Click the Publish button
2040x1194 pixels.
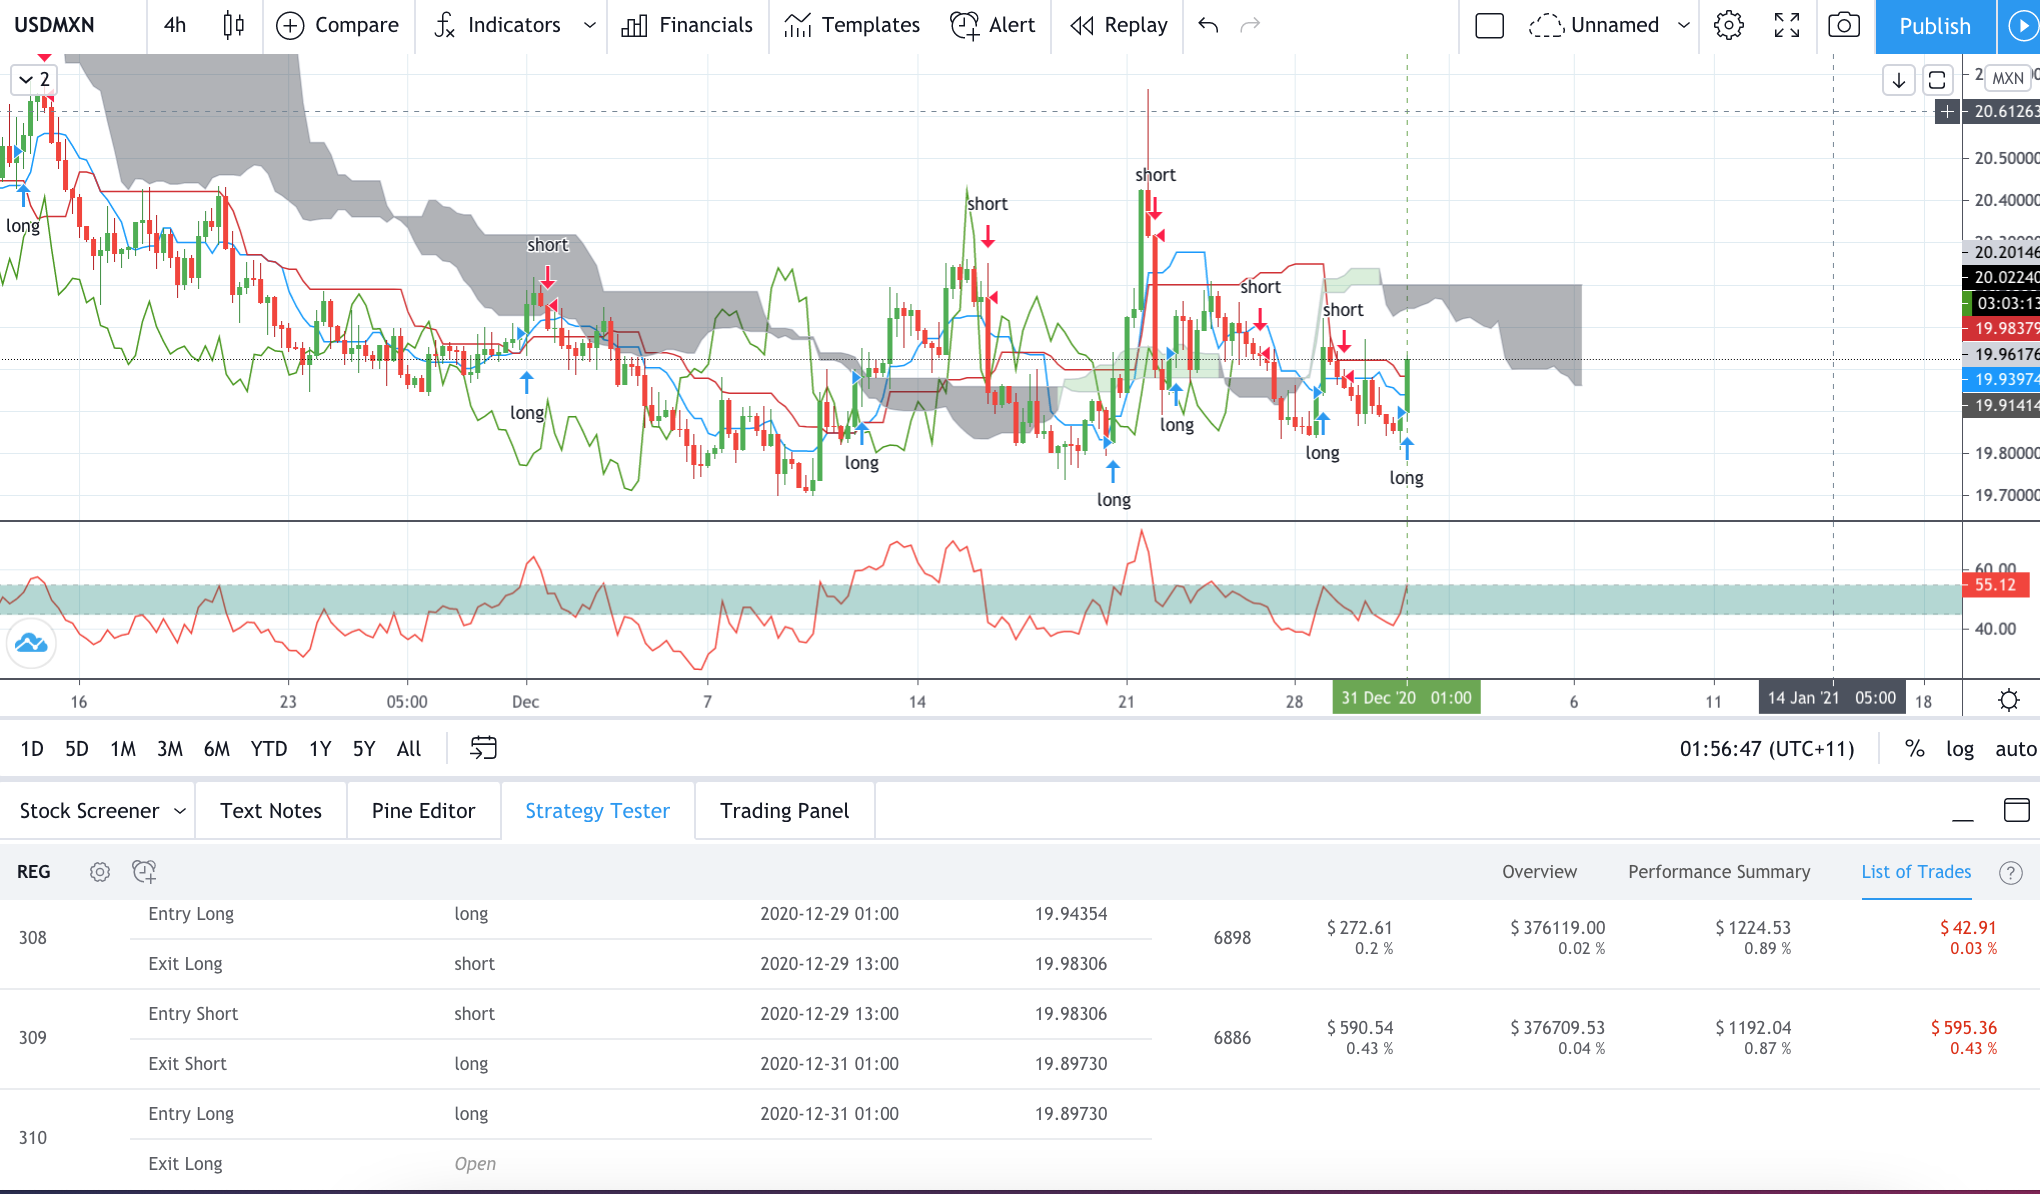pos(1934,26)
